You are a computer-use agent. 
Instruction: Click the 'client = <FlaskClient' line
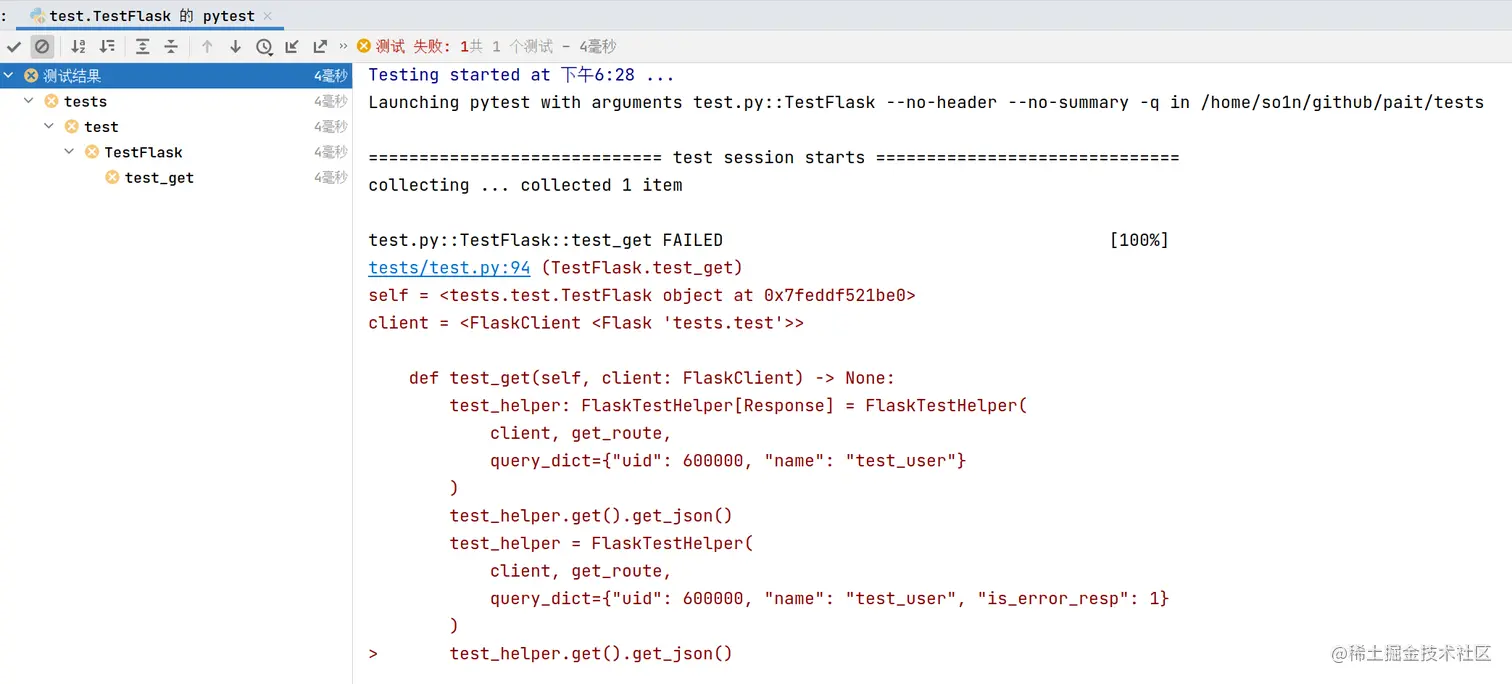tap(586, 323)
